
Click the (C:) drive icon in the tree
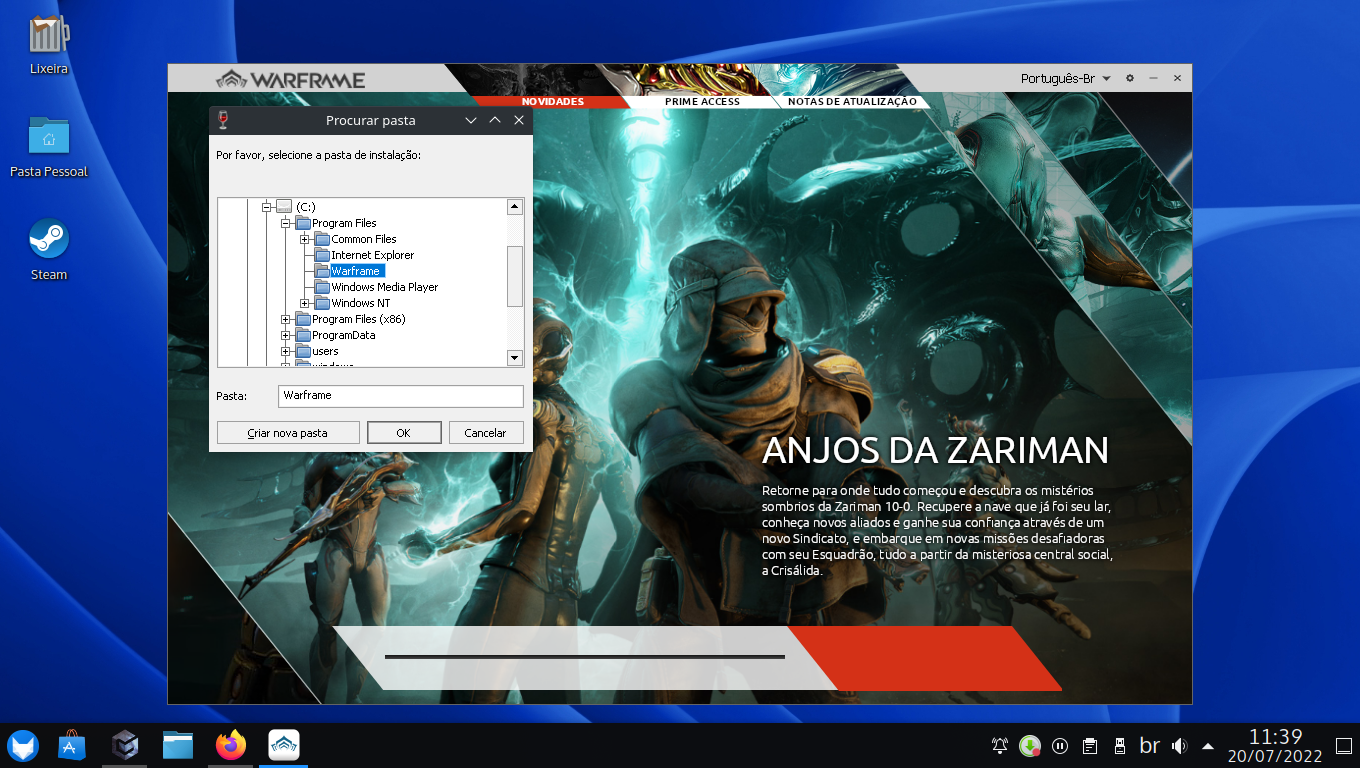click(284, 207)
